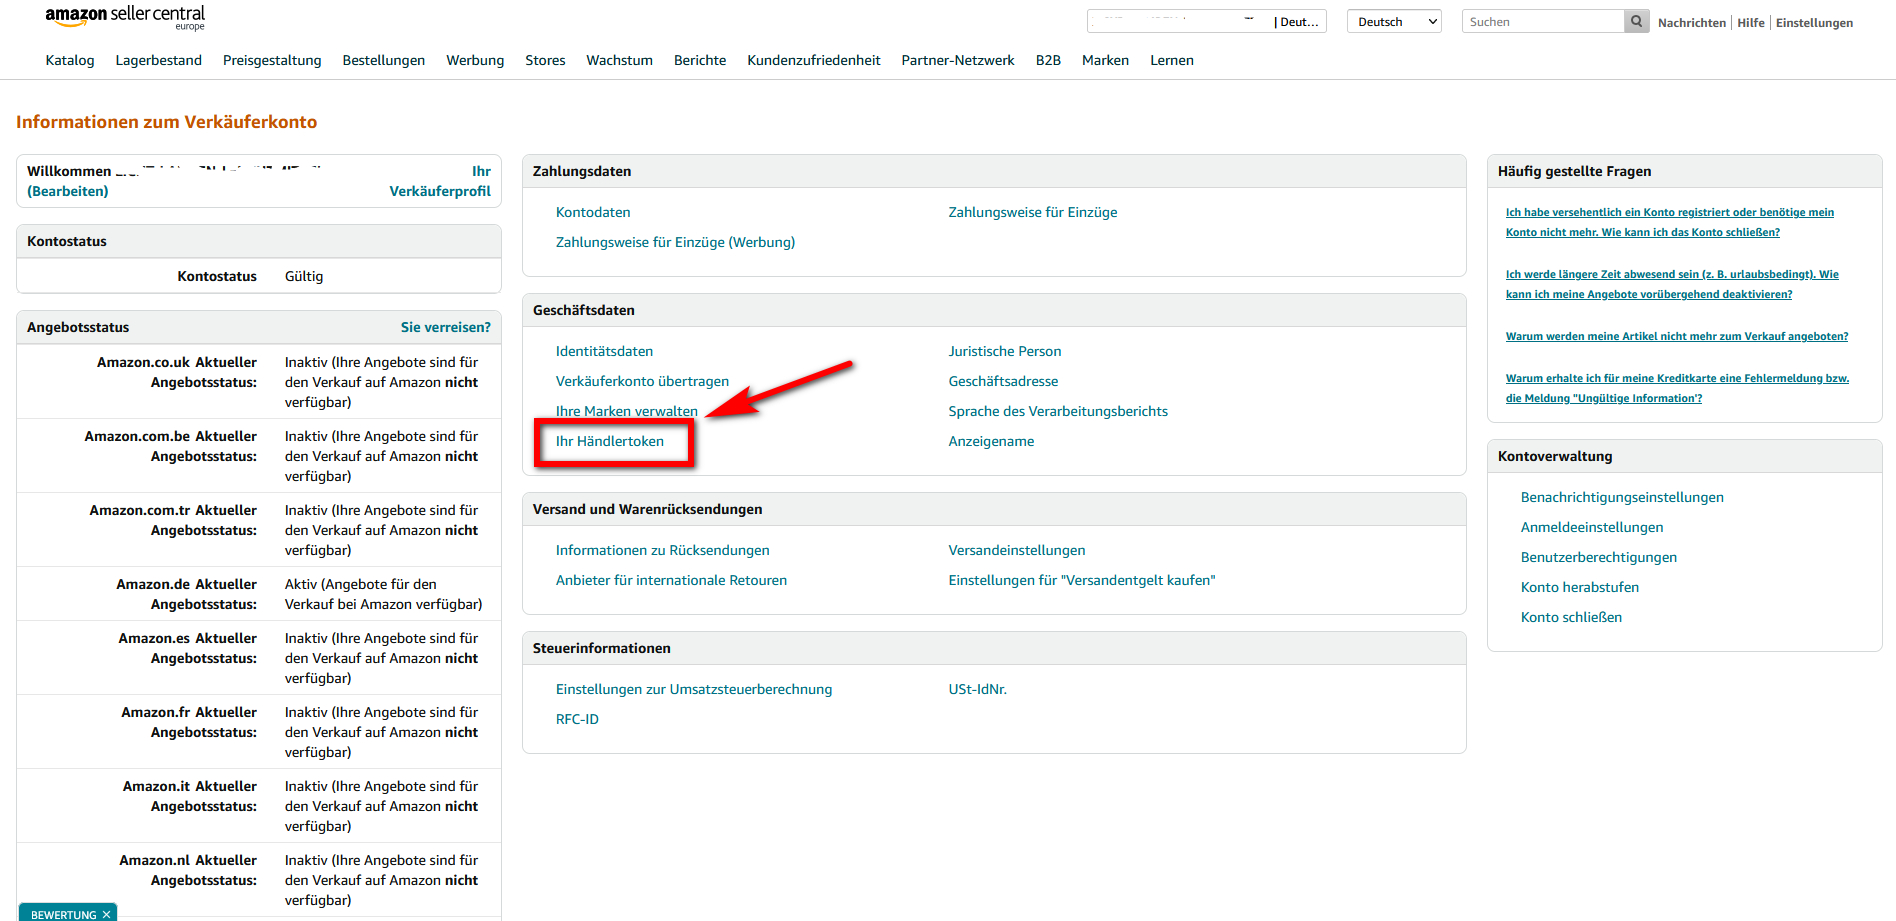Viewport: 1896px width, 921px height.
Task: Select the Amazon.fr Aktueller Angebotsstatus label
Action: (x=189, y=722)
